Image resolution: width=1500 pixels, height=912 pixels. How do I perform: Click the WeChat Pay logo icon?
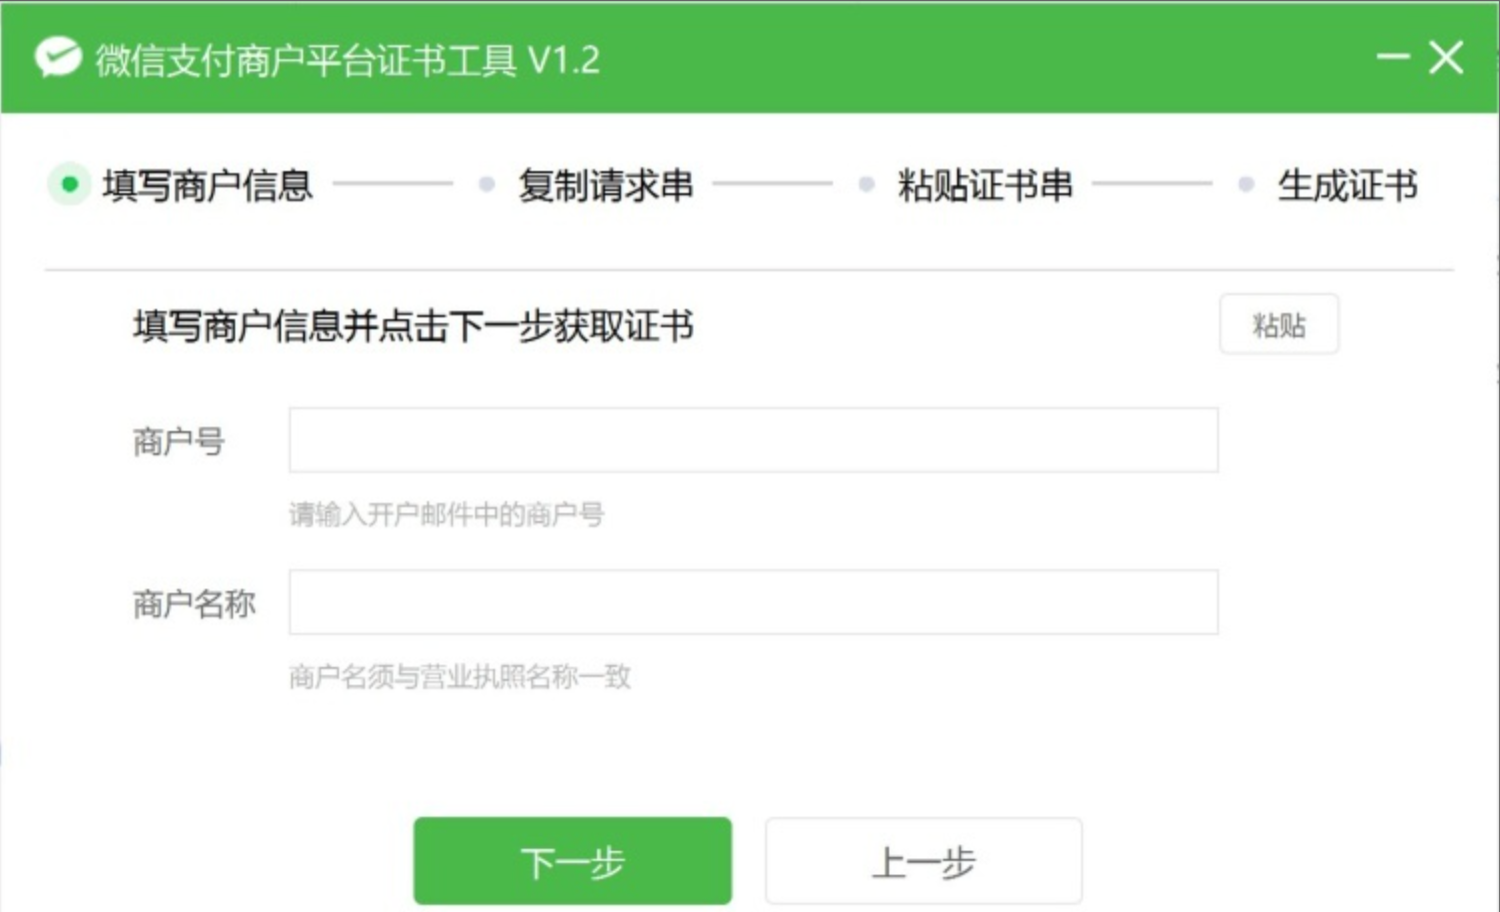(x=58, y=58)
